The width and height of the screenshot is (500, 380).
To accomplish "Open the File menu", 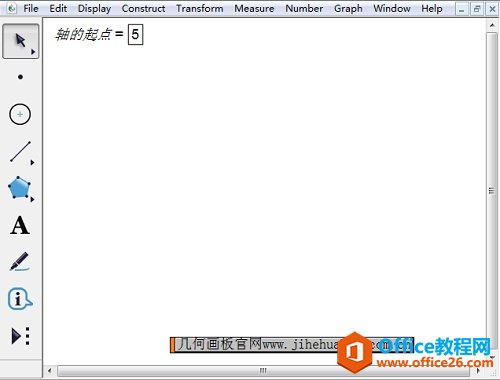I will pyautogui.click(x=31, y=8).
